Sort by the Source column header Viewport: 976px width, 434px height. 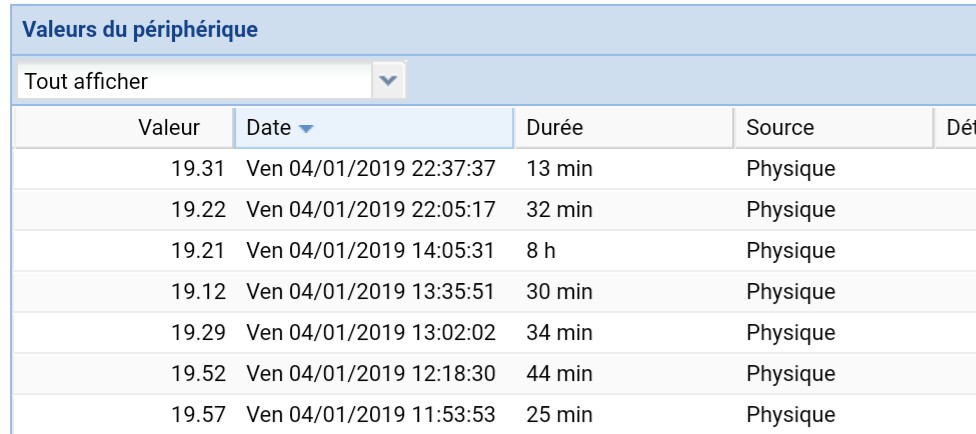(780, 128)
